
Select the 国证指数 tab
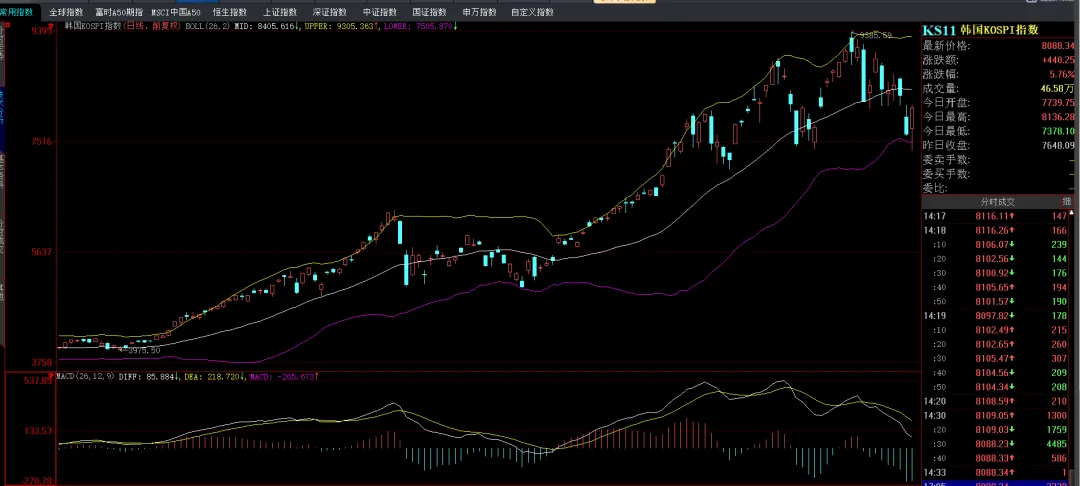[430, 12]
